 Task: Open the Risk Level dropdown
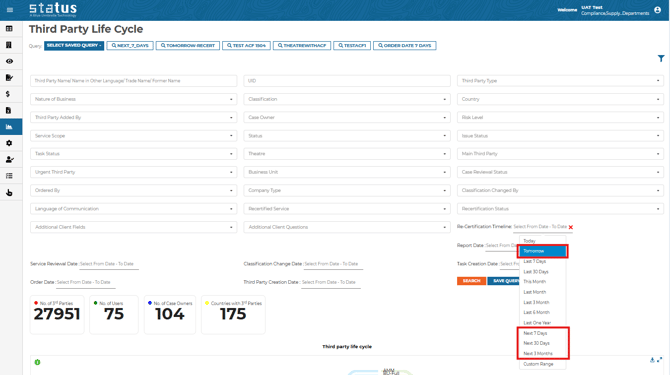[560, 117]
